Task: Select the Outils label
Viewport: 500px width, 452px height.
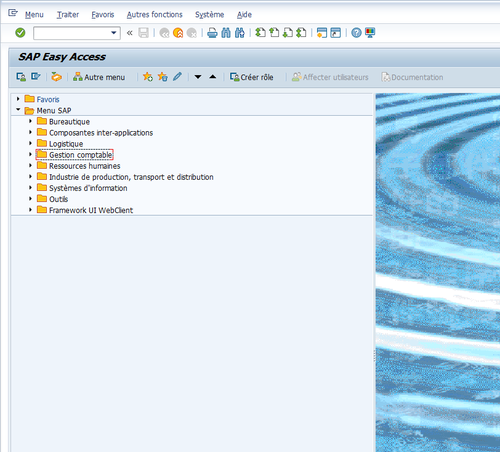Action: pos(59,199)
